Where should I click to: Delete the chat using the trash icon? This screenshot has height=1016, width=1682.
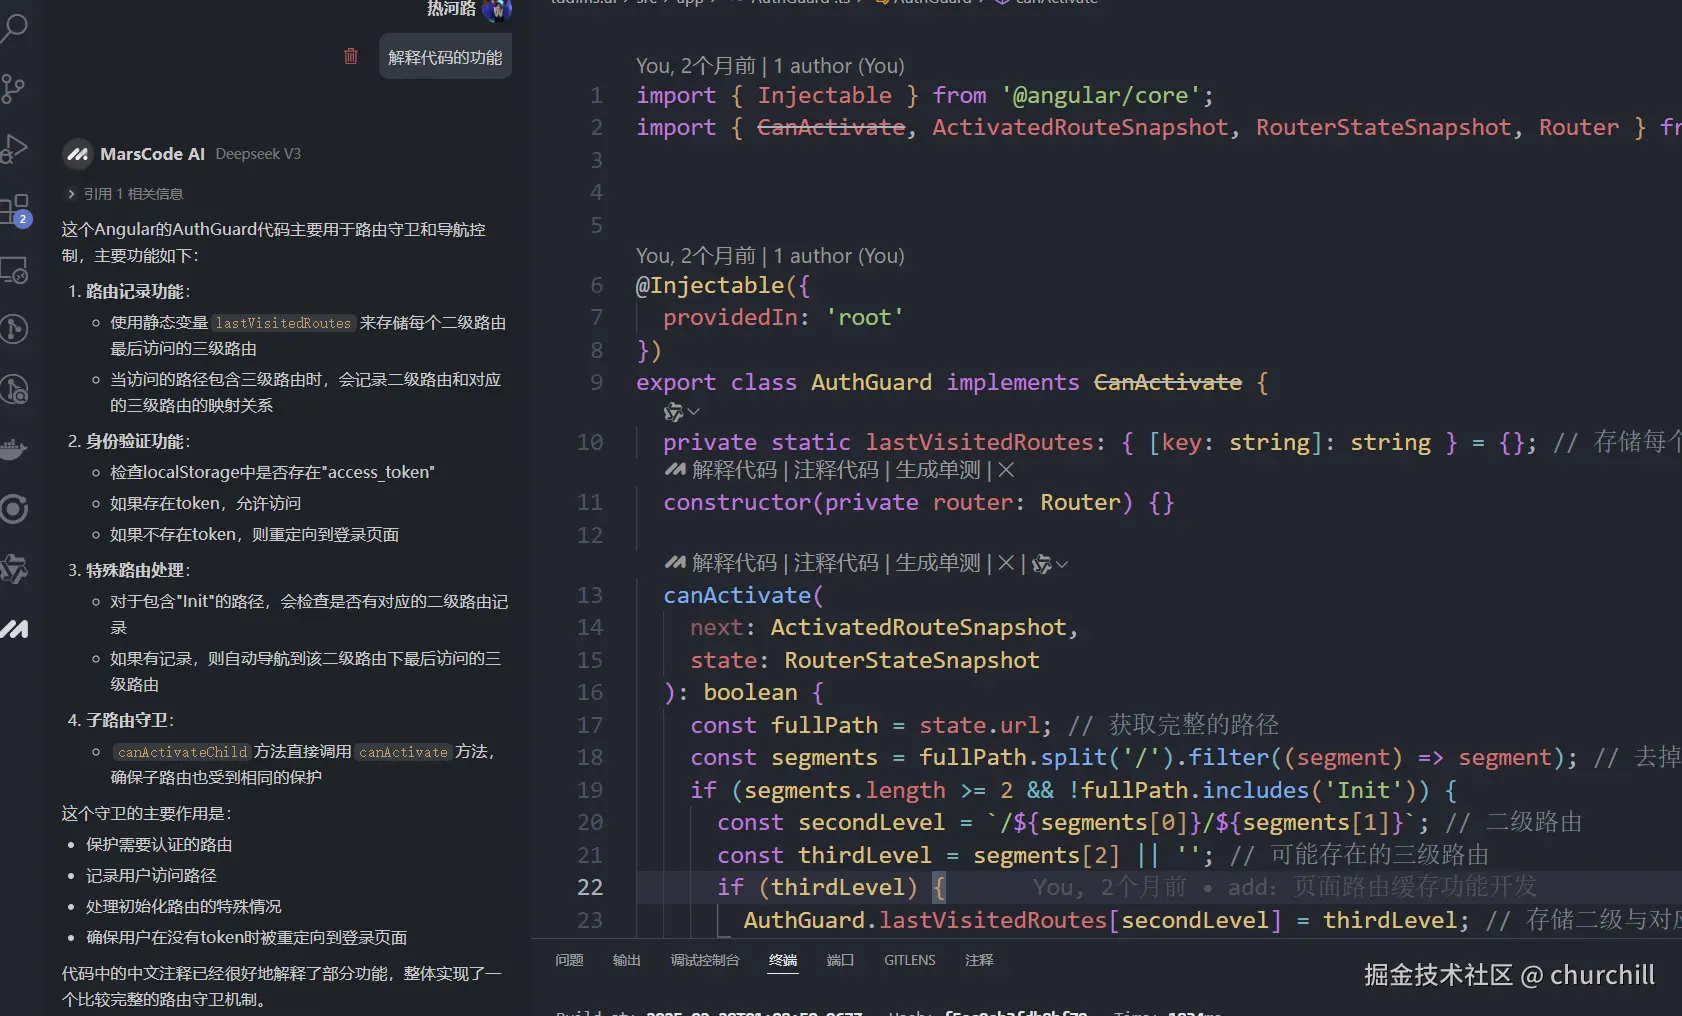[350, 56]
